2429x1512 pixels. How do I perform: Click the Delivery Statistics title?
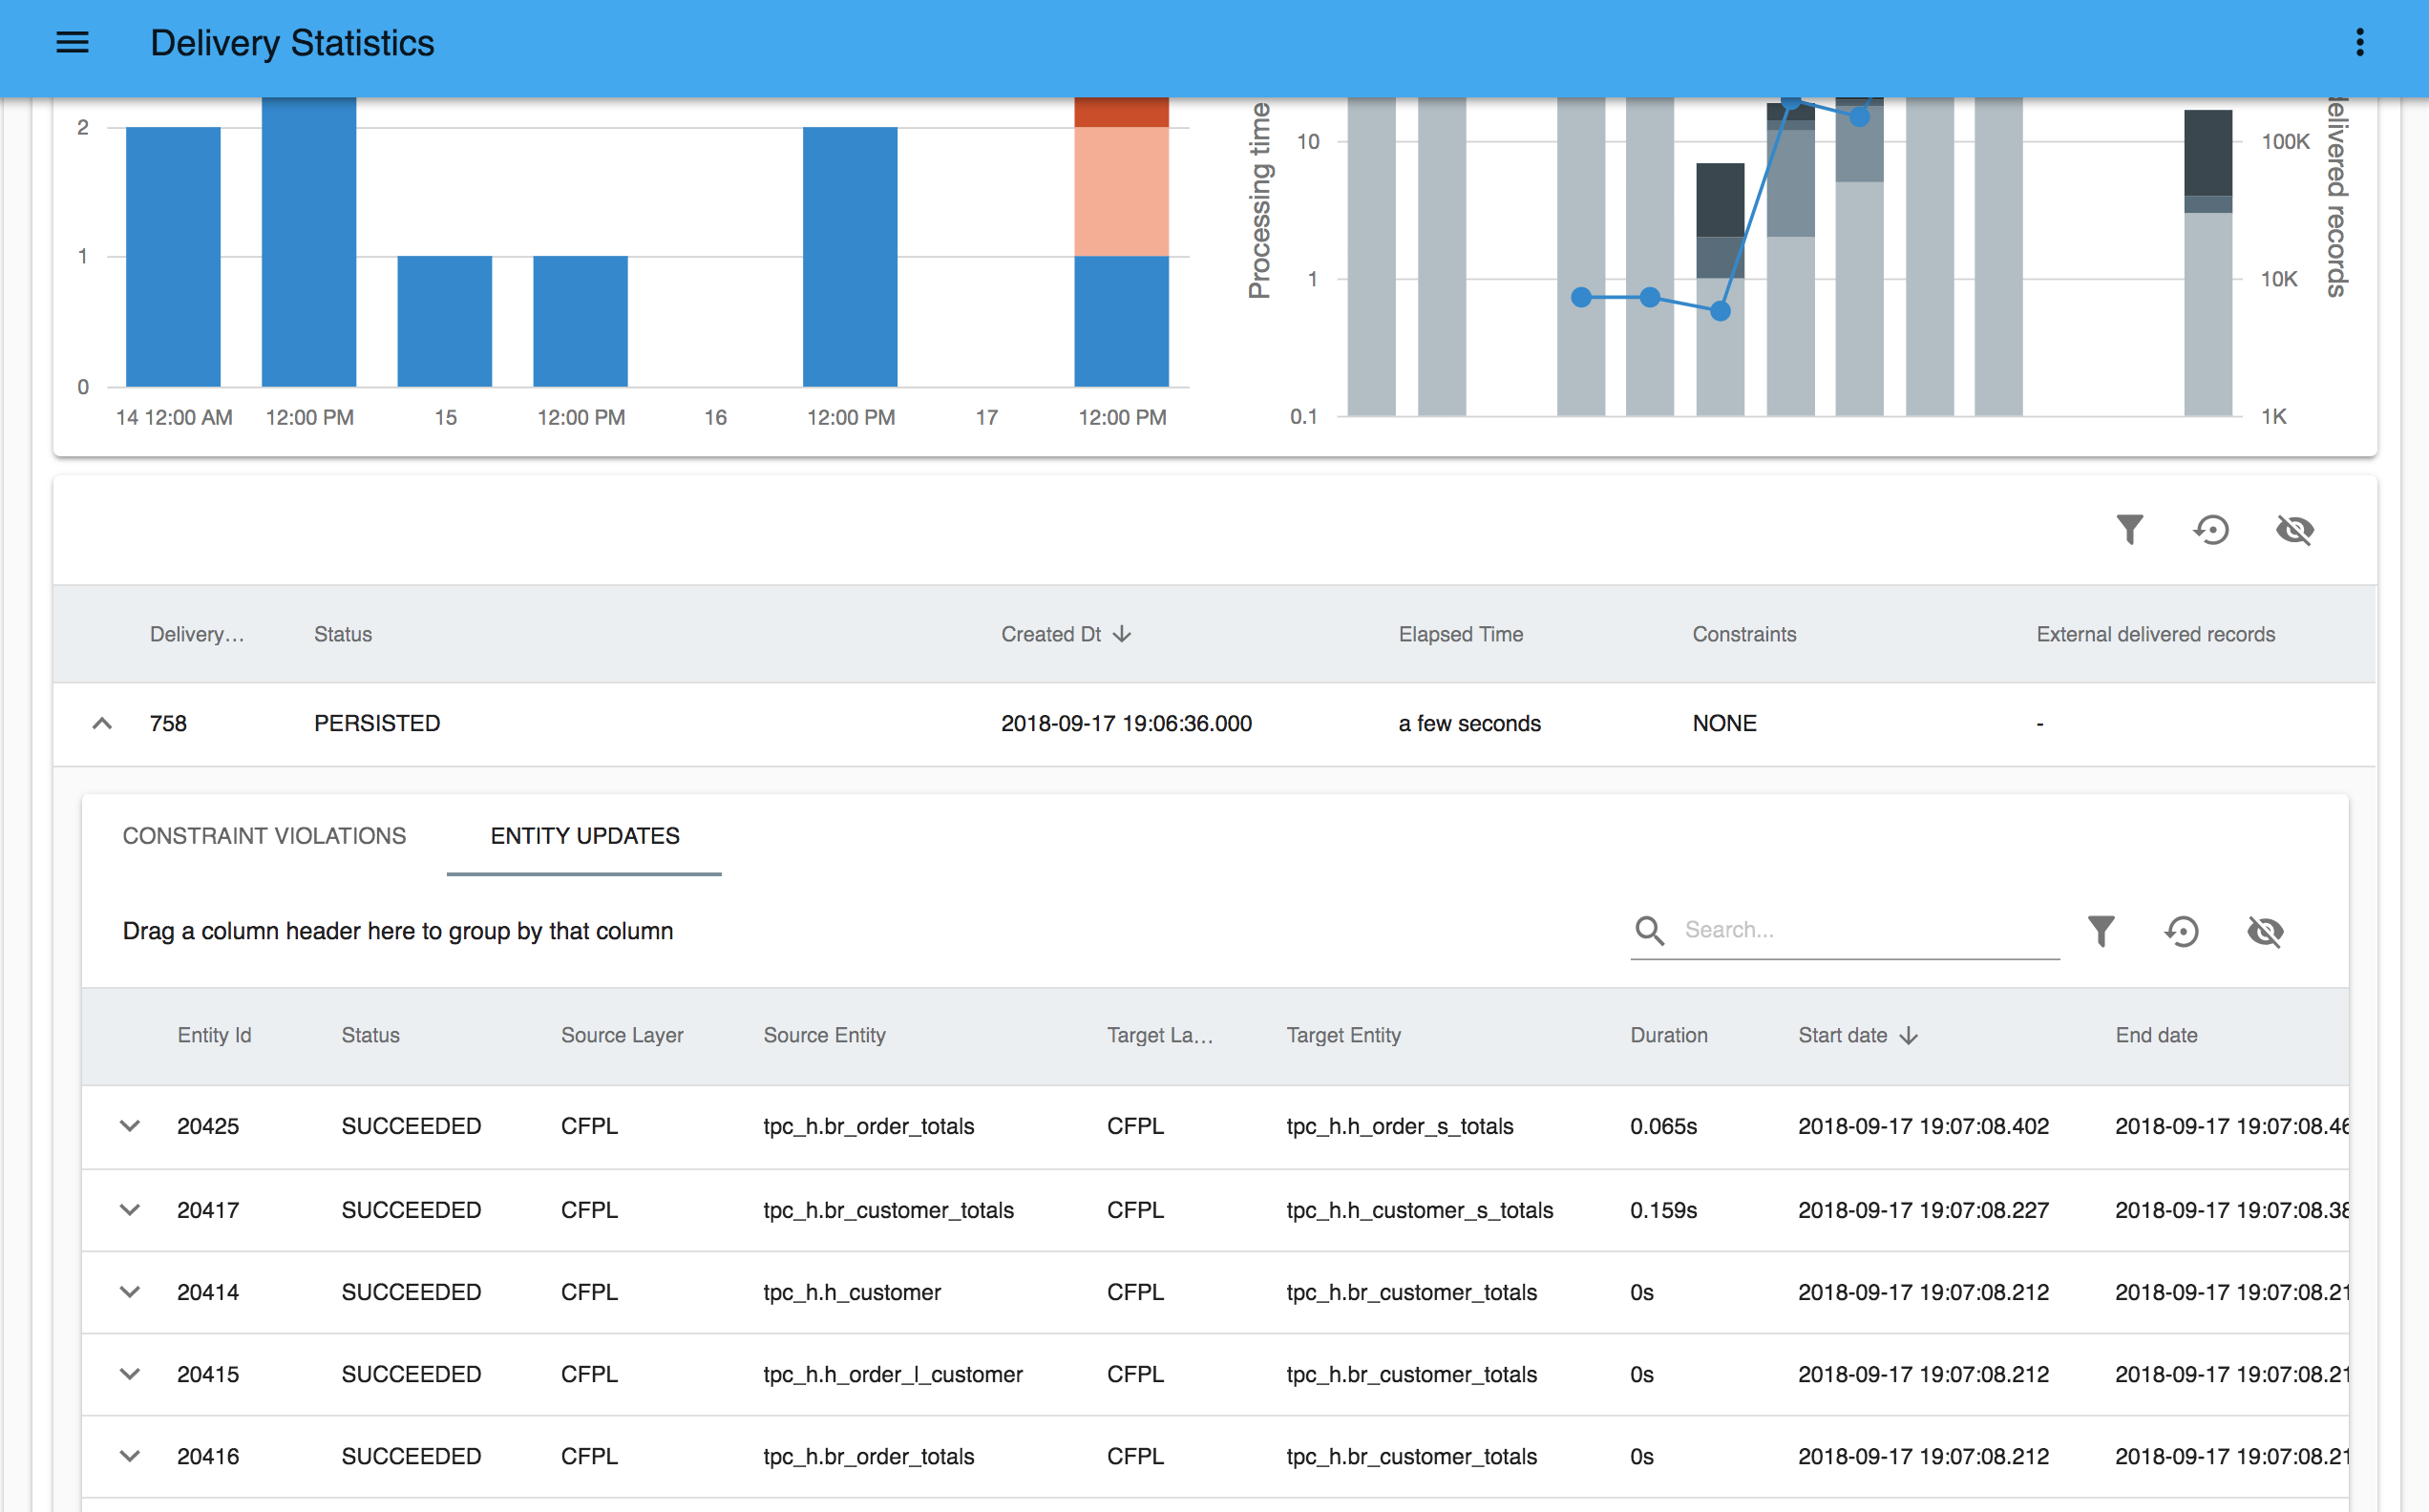292,43
